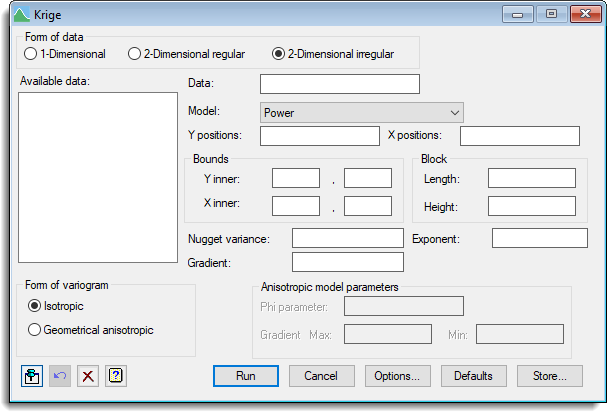
Task: Select Isotropic variogram form
Action: tap(35, 305)
